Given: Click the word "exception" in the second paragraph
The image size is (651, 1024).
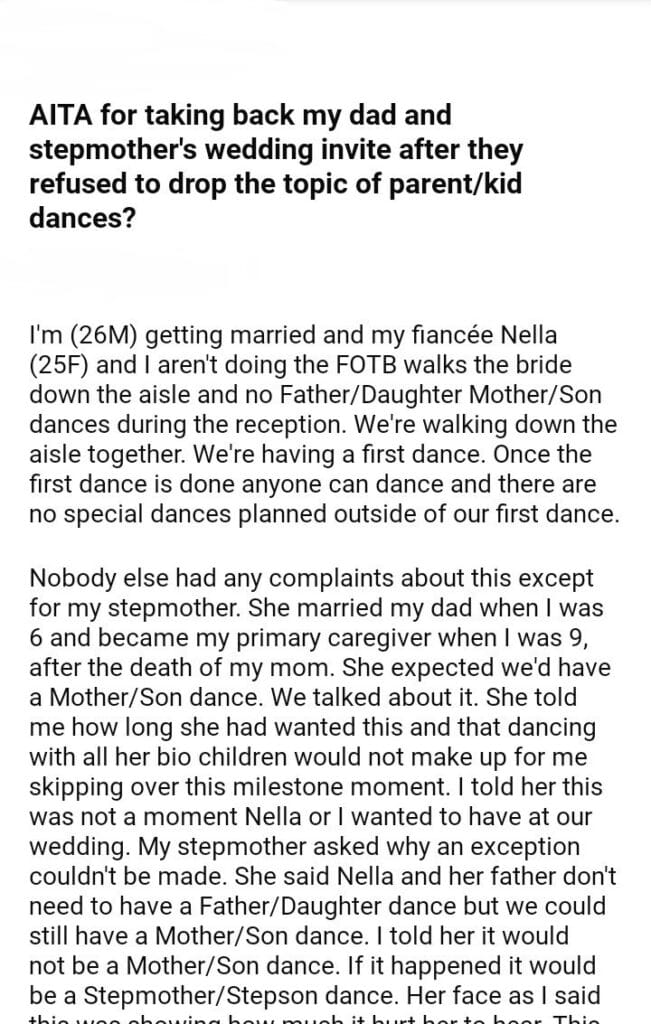Looking at the screenshot, I should [533, 844].
